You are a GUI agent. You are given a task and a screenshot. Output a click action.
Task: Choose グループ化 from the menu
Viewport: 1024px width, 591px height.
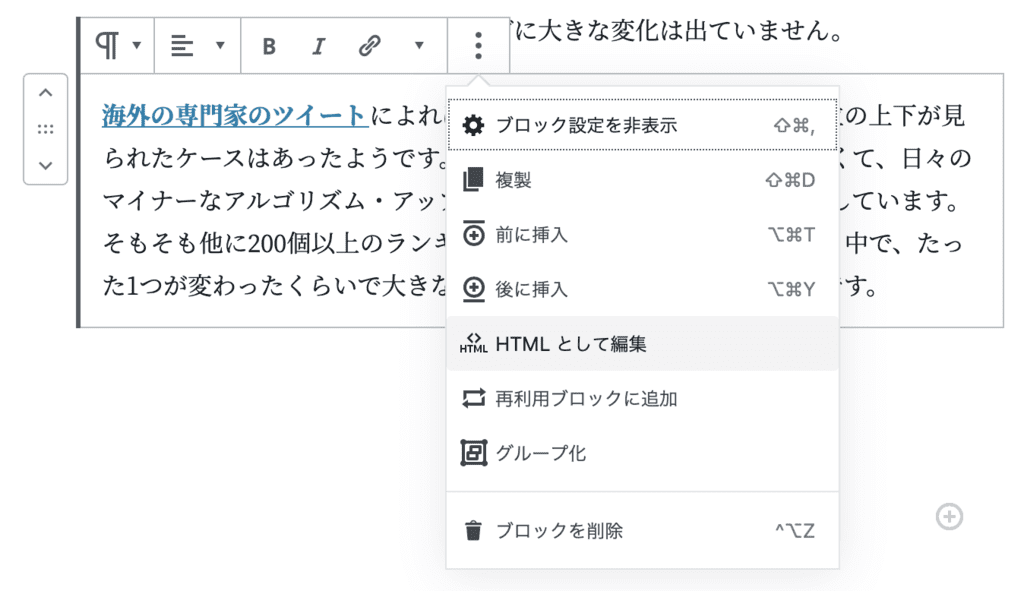pos(541,452)
